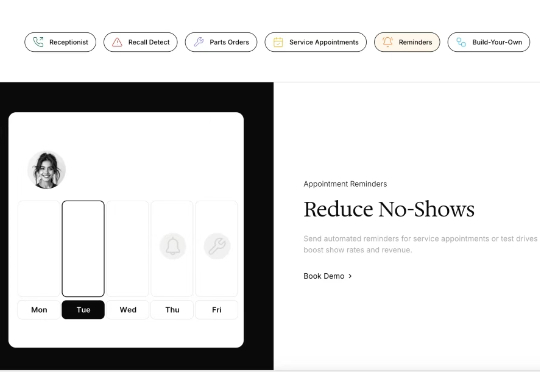Click the Reduce No-Shows heading

pos(389,209)
